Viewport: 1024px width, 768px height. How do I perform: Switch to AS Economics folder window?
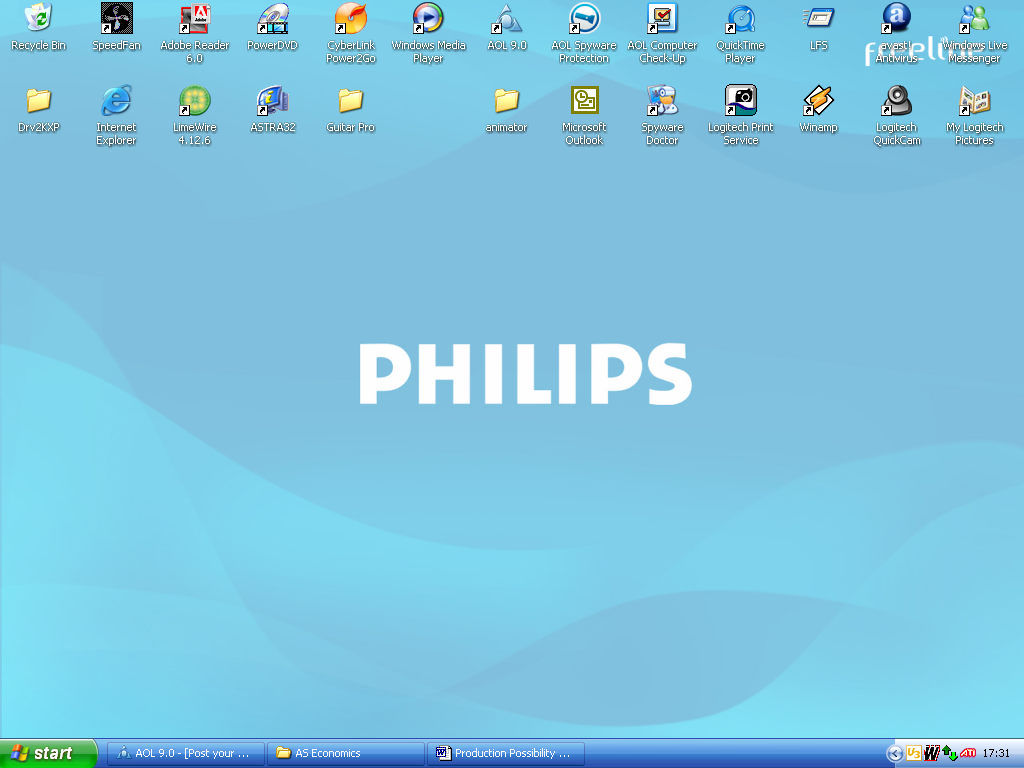pos(346,754)
